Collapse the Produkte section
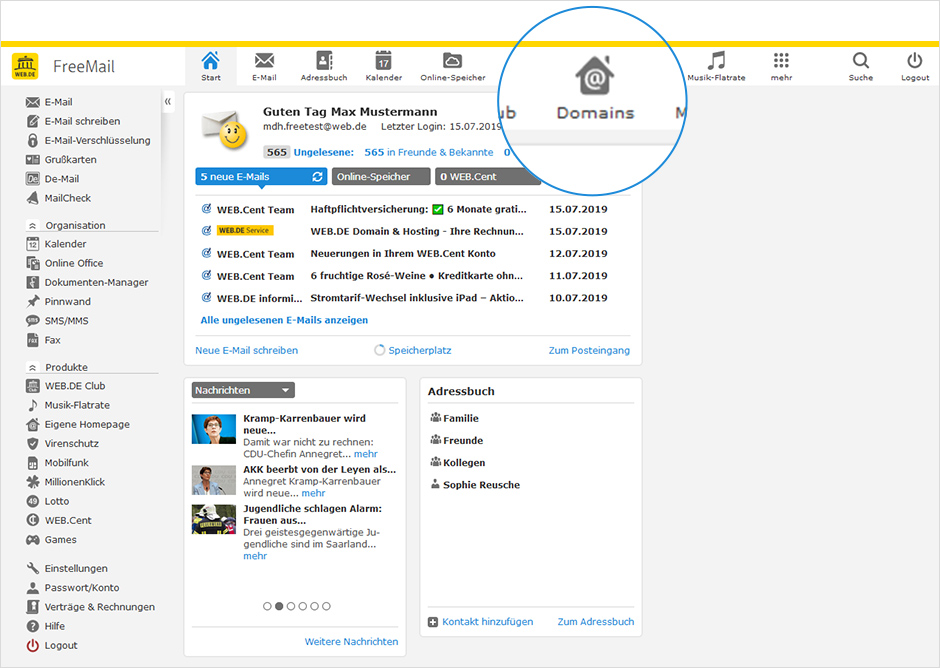 [32, 368]
